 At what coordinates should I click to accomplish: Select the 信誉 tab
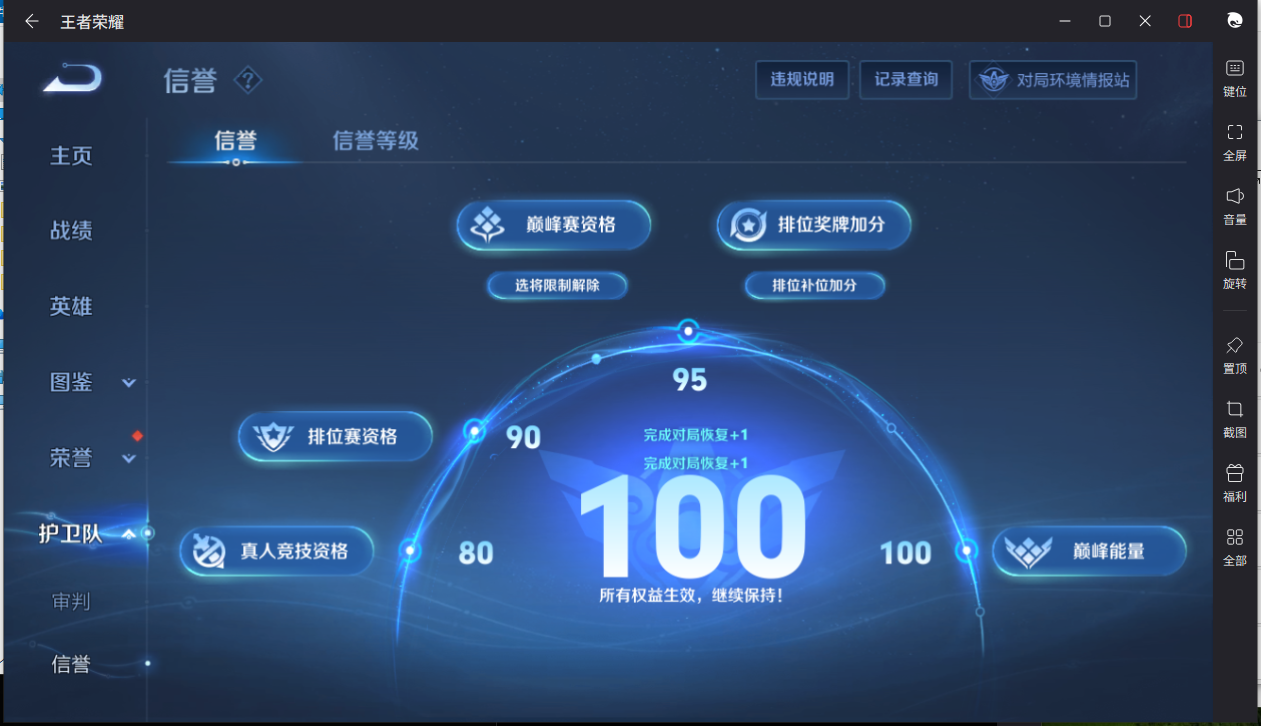236,141
